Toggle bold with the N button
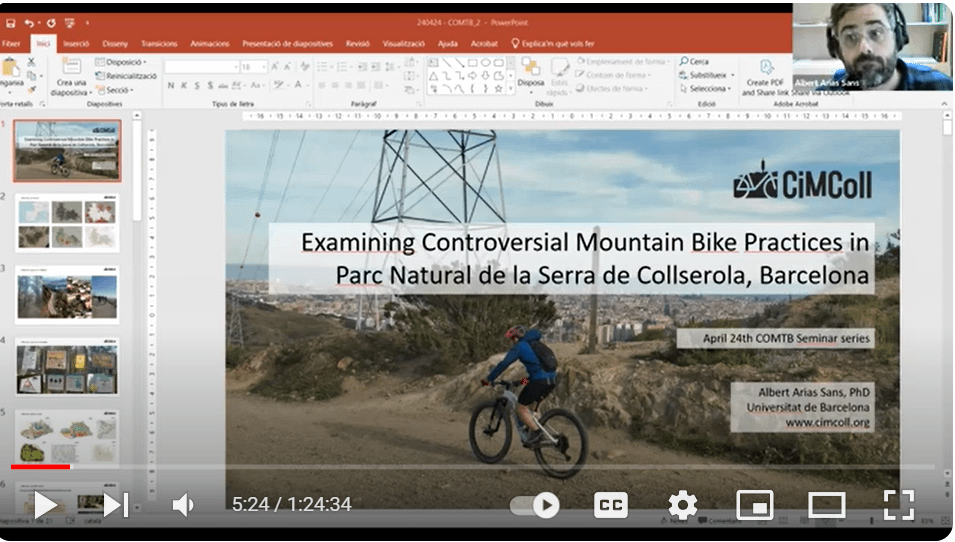The image size is (955, 542). (171, 85)
